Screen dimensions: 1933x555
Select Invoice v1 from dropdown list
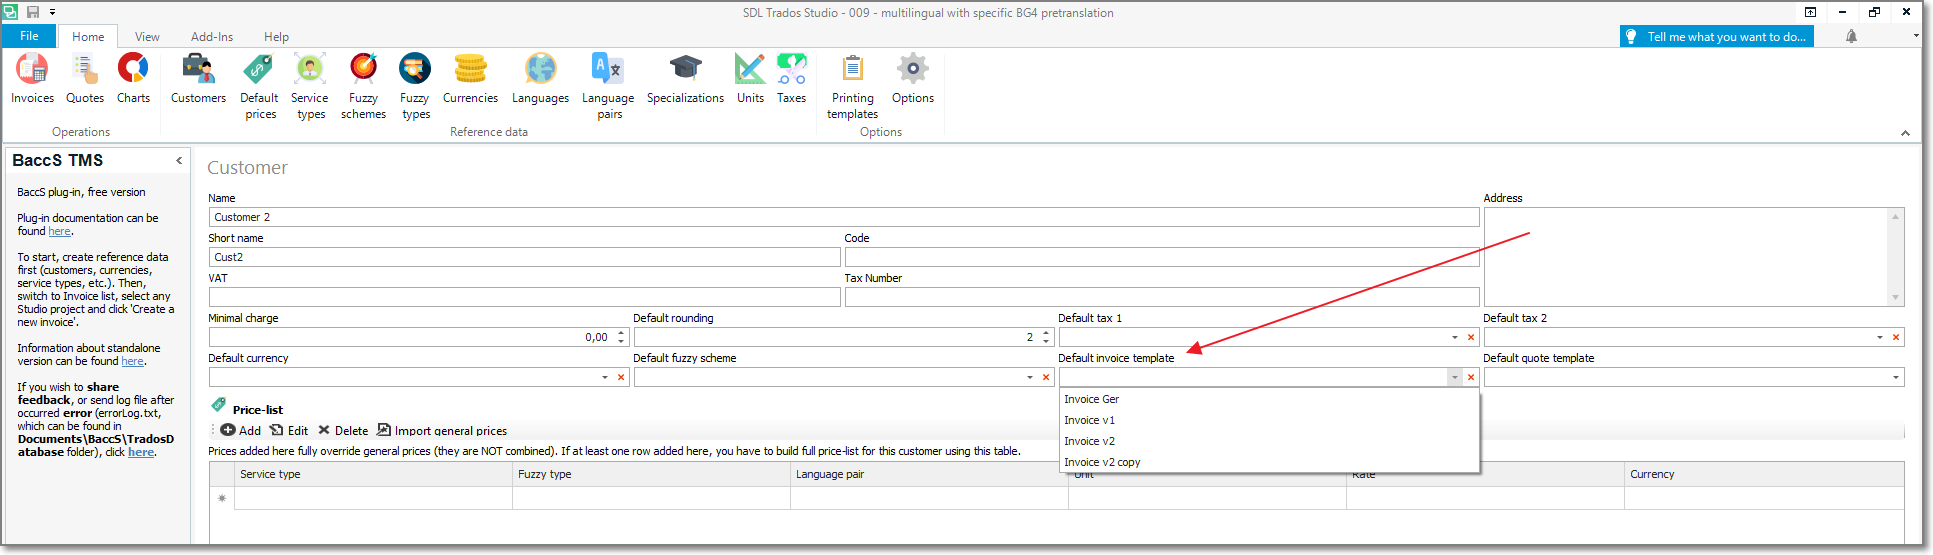coord(1269,420)
